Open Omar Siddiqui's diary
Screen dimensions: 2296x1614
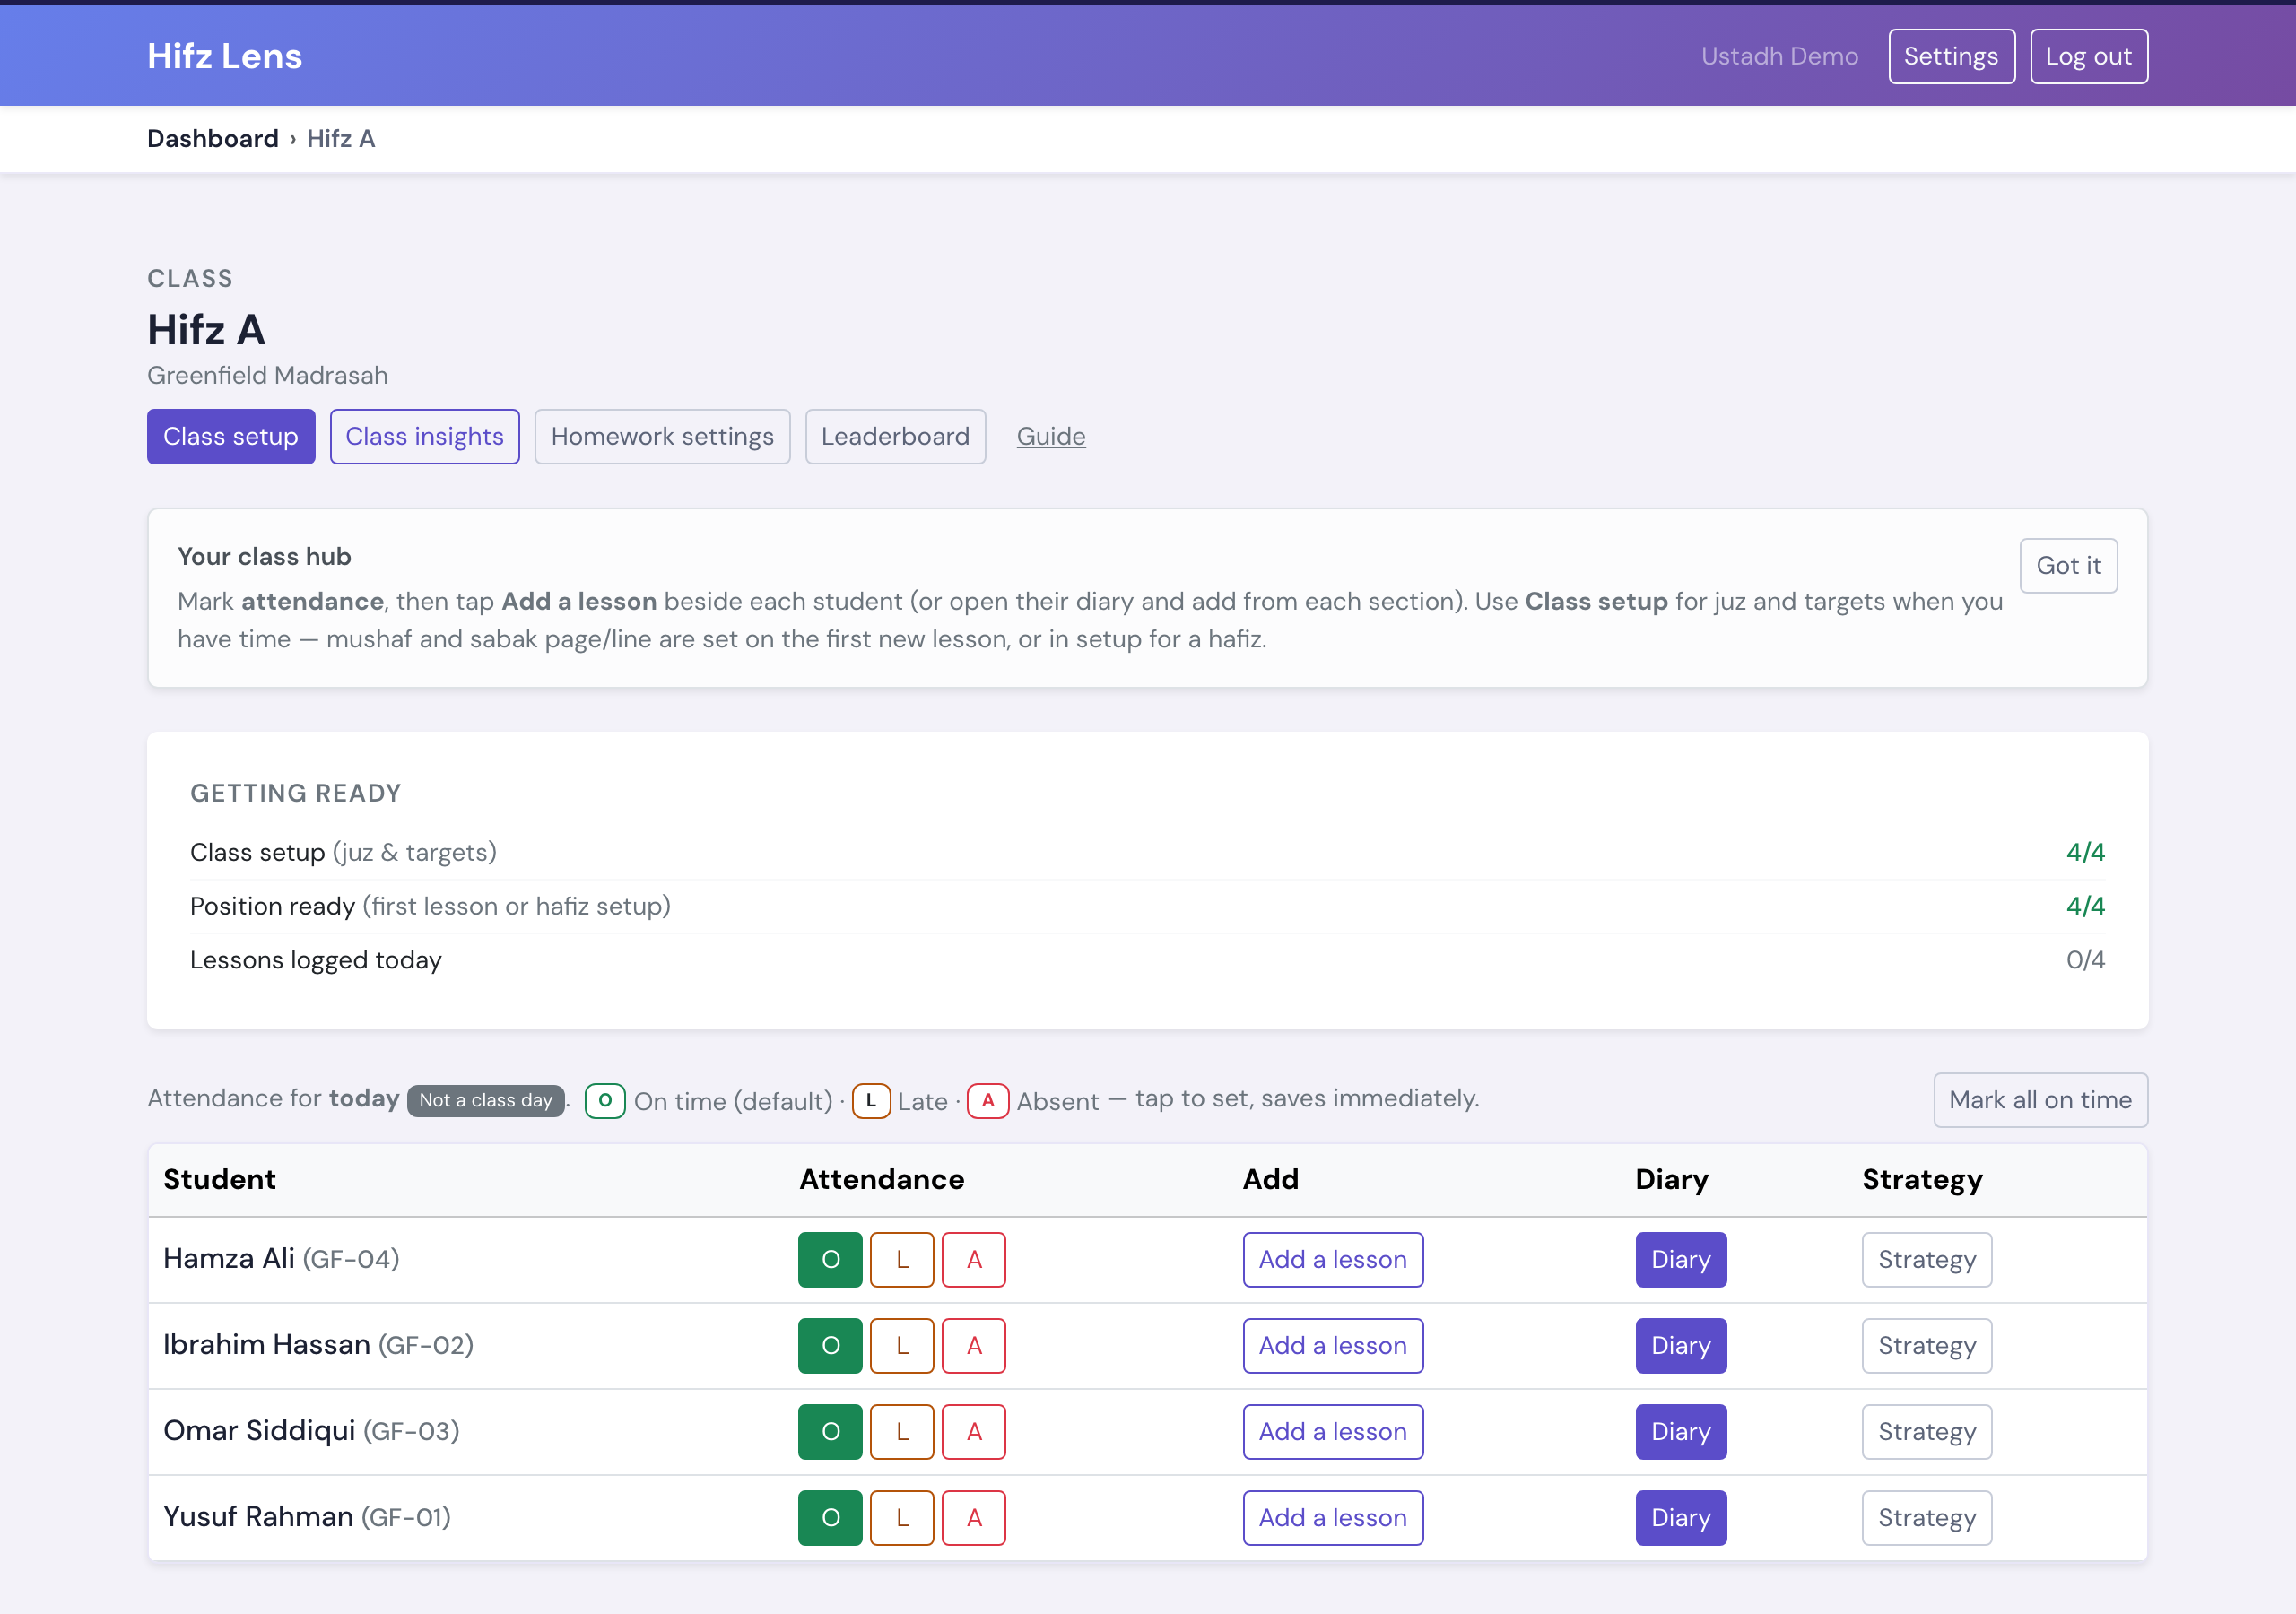1681,1431
